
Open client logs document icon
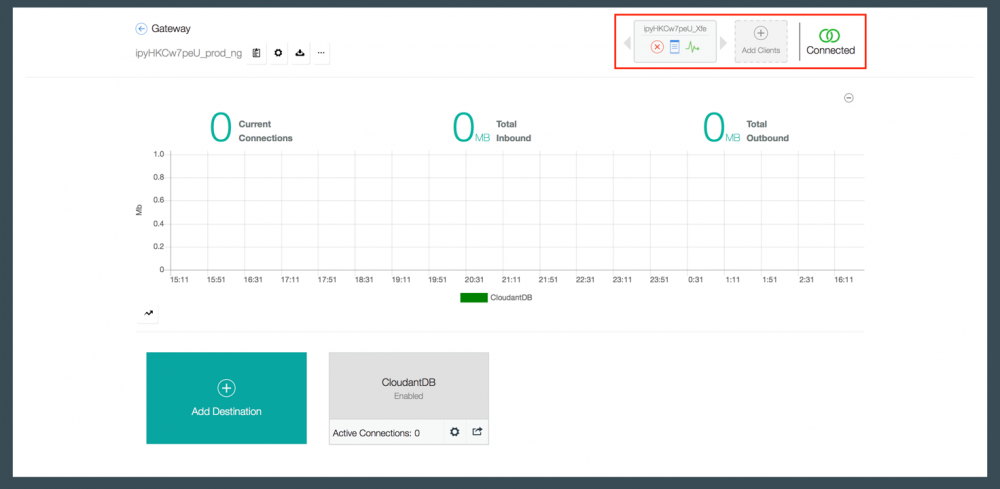(x=675, y=47)
